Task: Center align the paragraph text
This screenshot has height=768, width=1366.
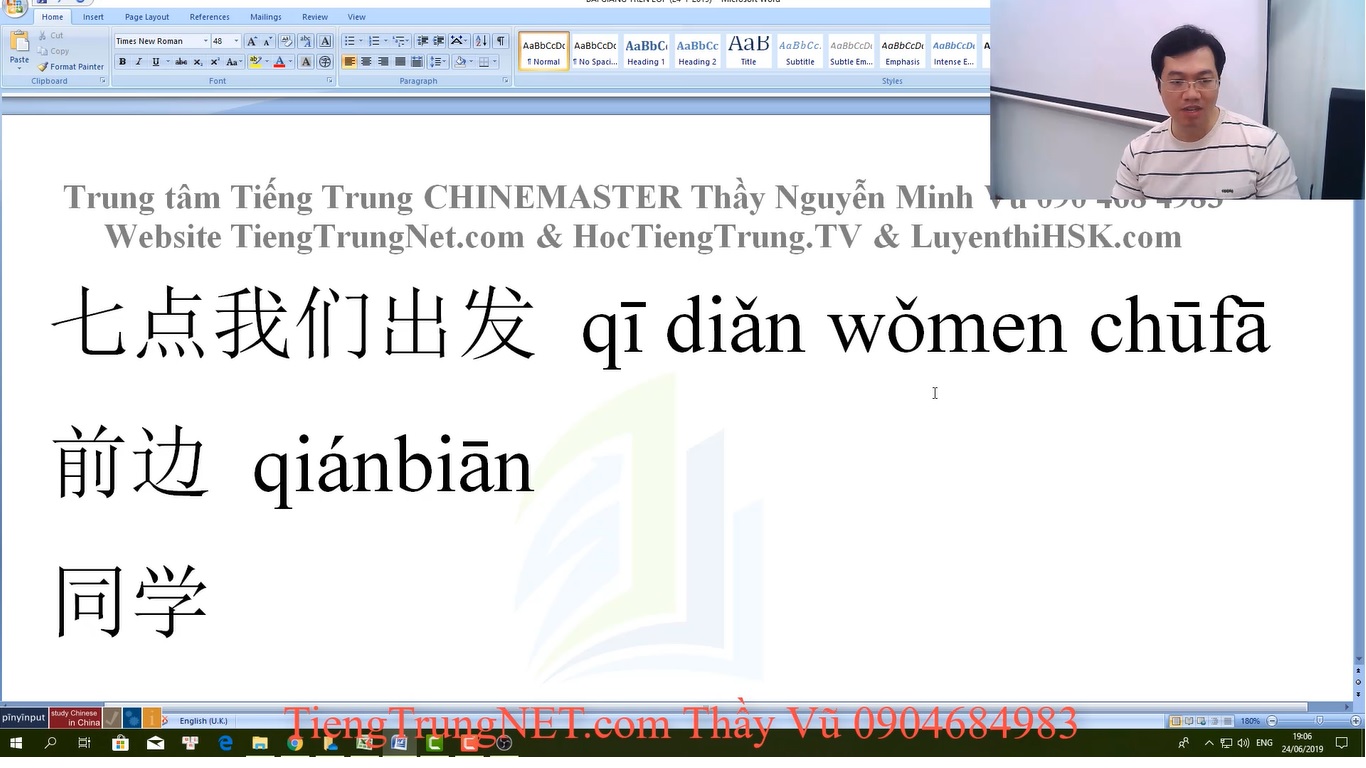Action: tap(366, 62)
